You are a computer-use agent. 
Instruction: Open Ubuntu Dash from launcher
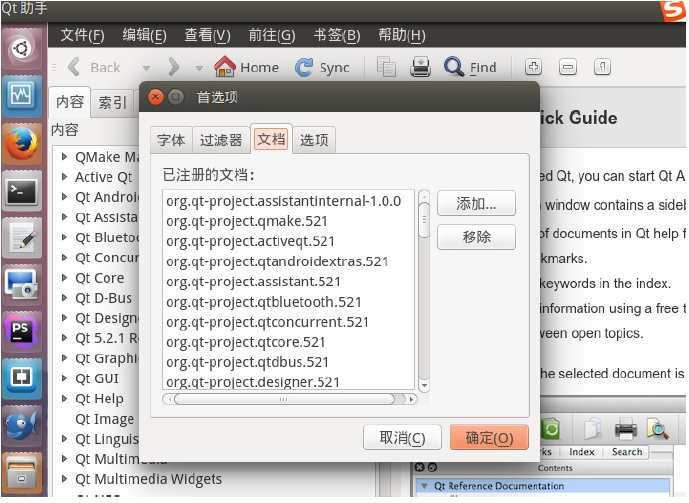(x=22, y=48)
